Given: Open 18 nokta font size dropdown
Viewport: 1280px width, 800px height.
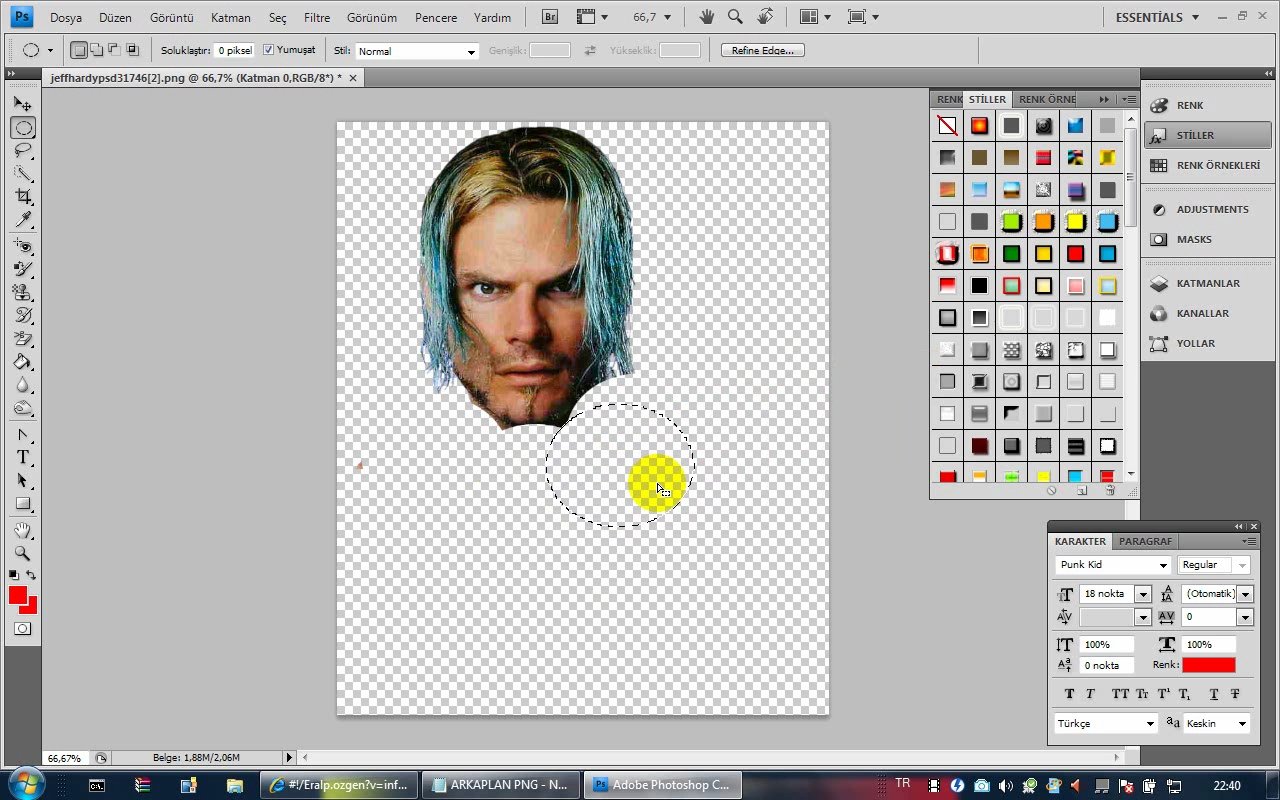Looking at the screenshot, I should pos(1143,594).
